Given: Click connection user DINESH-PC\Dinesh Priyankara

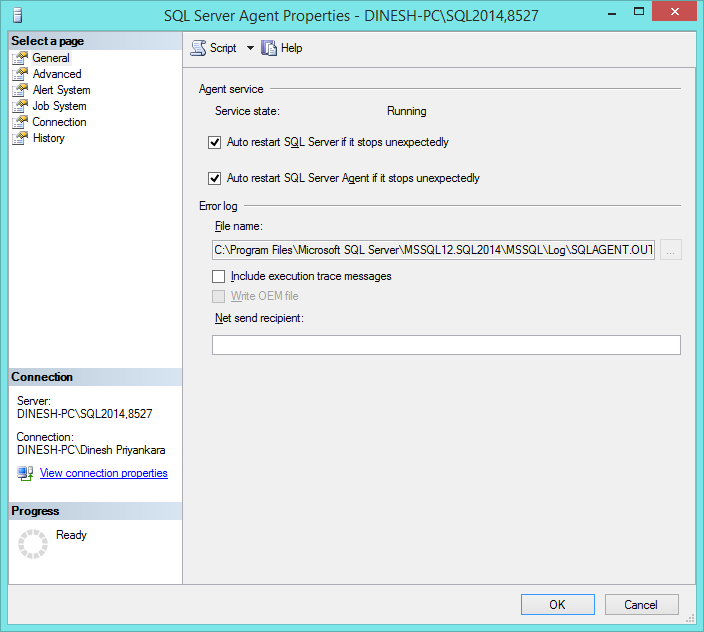Looking at the screenshot, I should pyautogui.click(x=91, y=450).
